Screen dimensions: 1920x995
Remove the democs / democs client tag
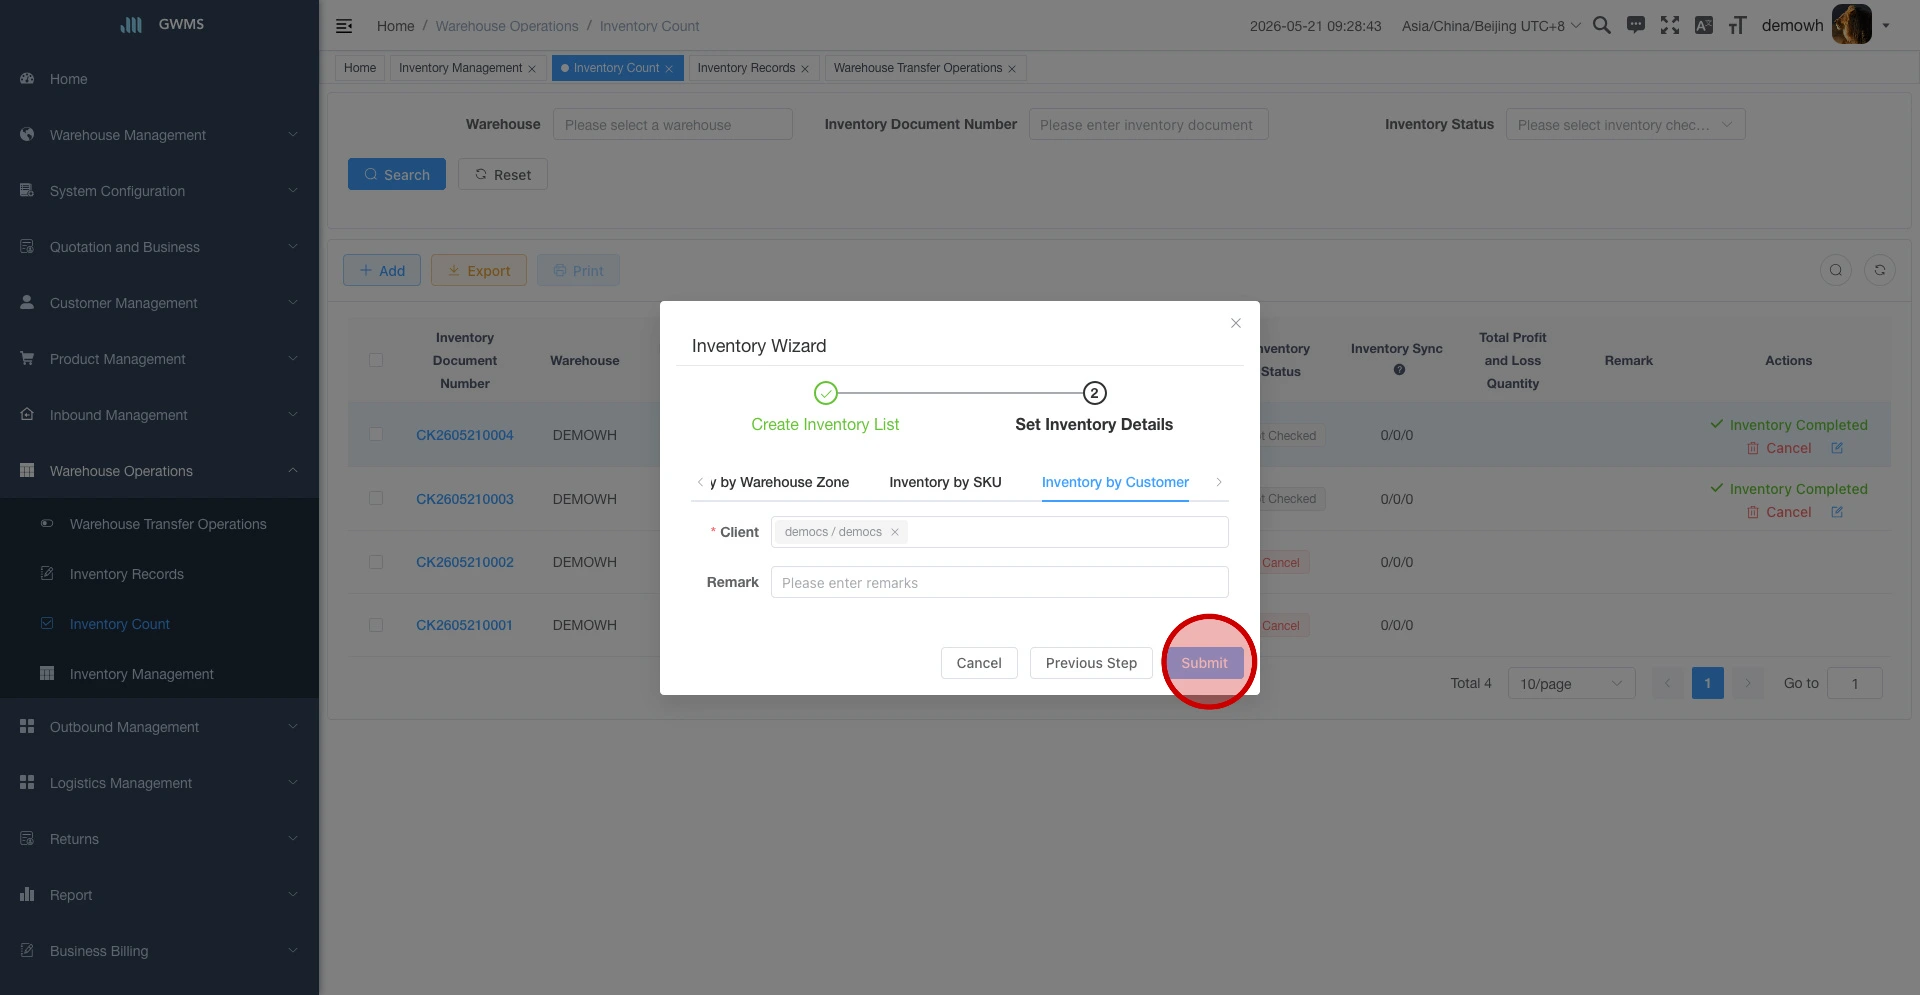pyautogui.click(x=895, y=532)
